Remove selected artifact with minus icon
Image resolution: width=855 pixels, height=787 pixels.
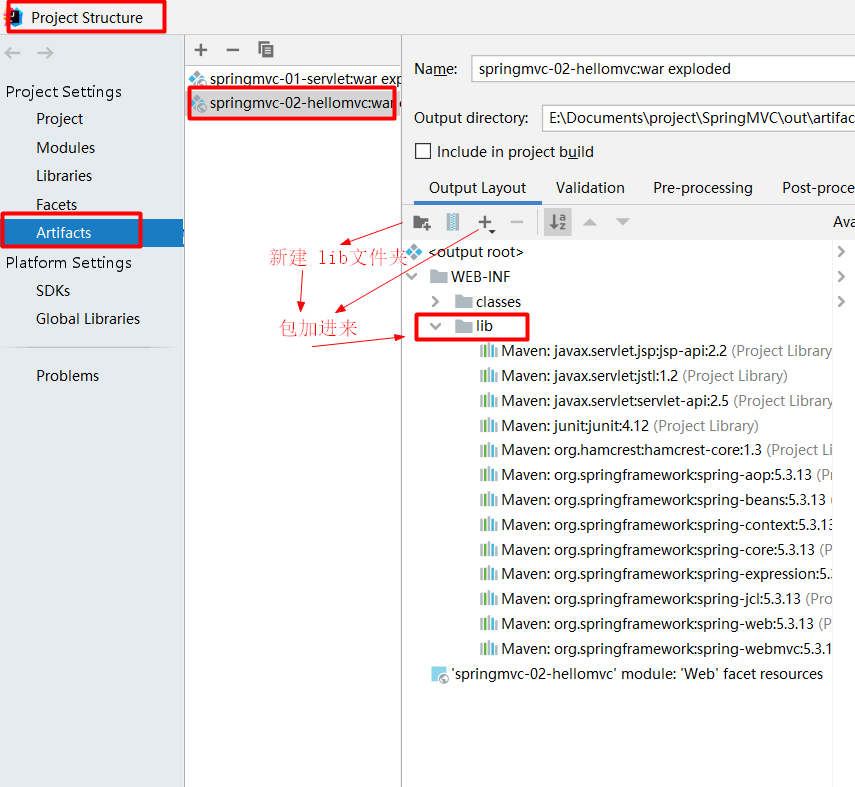233,50
